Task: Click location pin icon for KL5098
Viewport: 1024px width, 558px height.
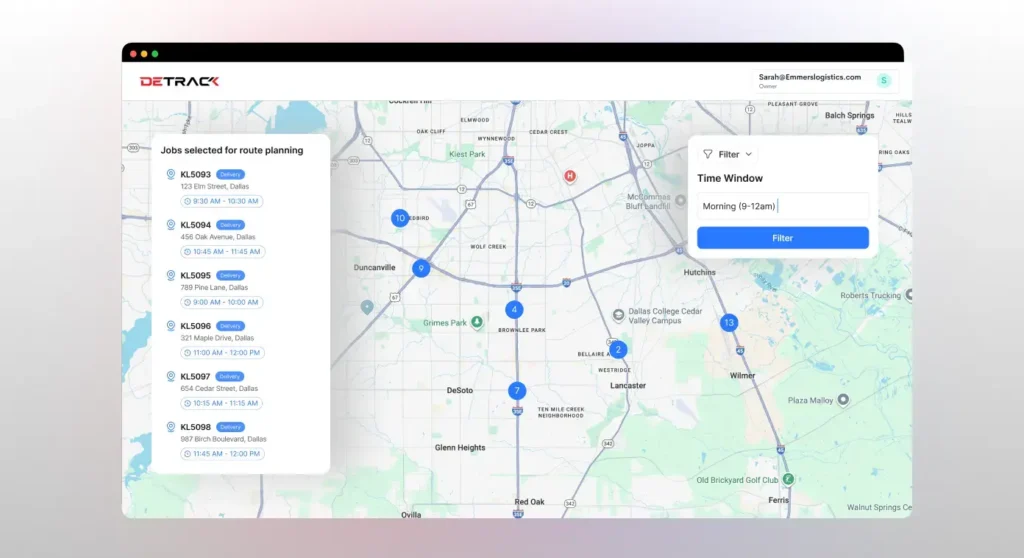Action: click(x=170, y=427)
